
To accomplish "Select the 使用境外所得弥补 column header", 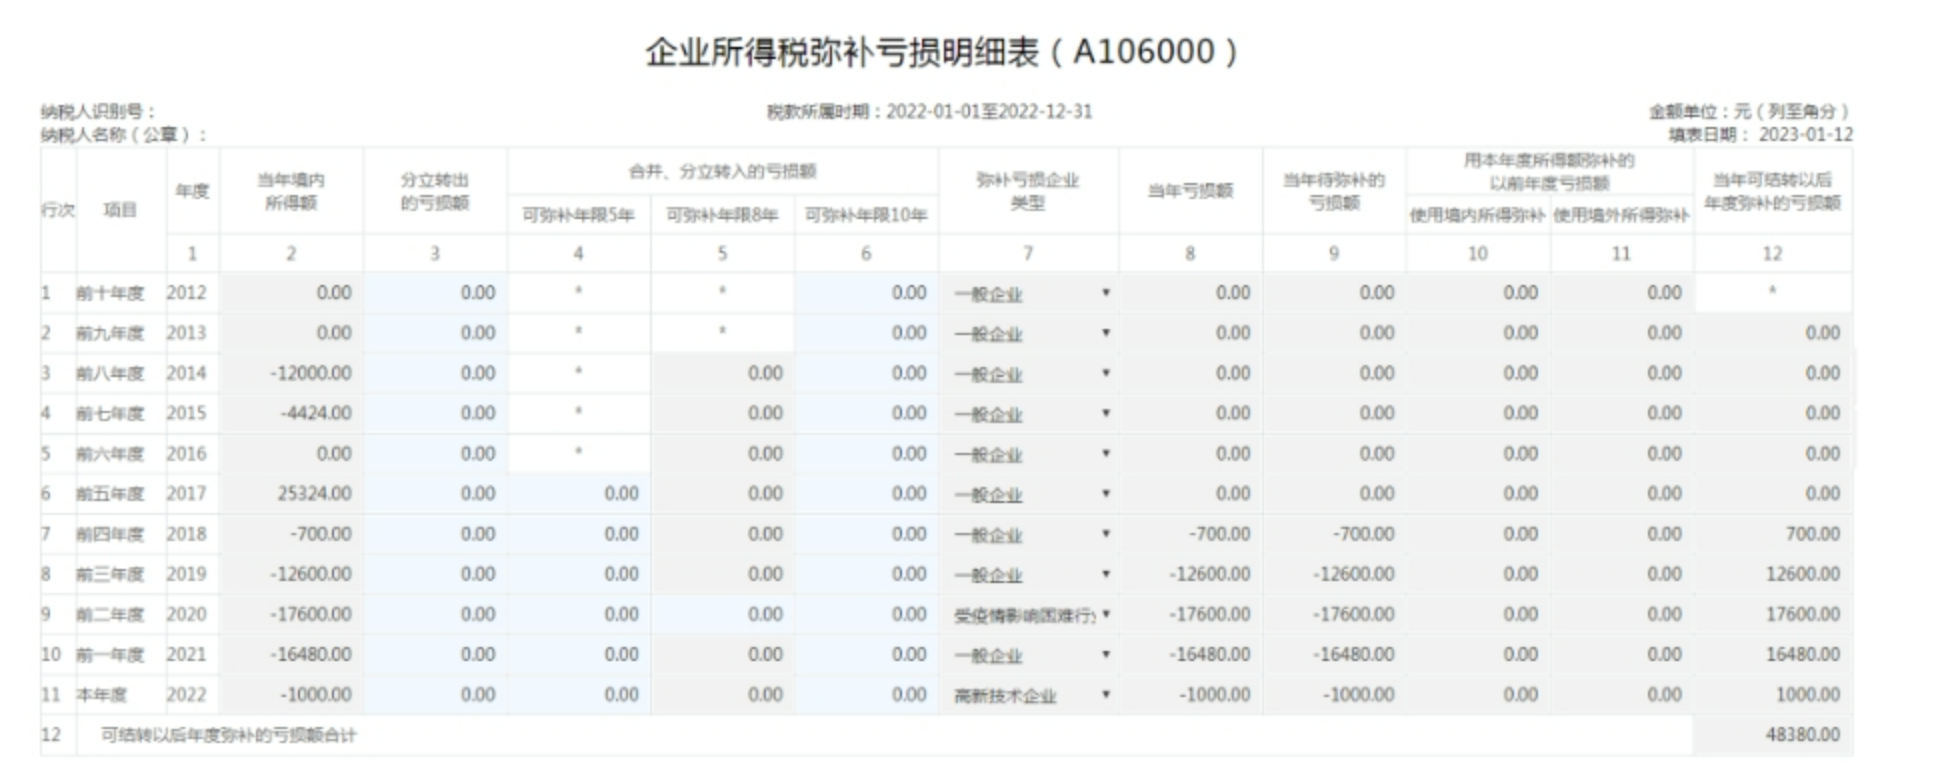I will (x=1621, y=215).
